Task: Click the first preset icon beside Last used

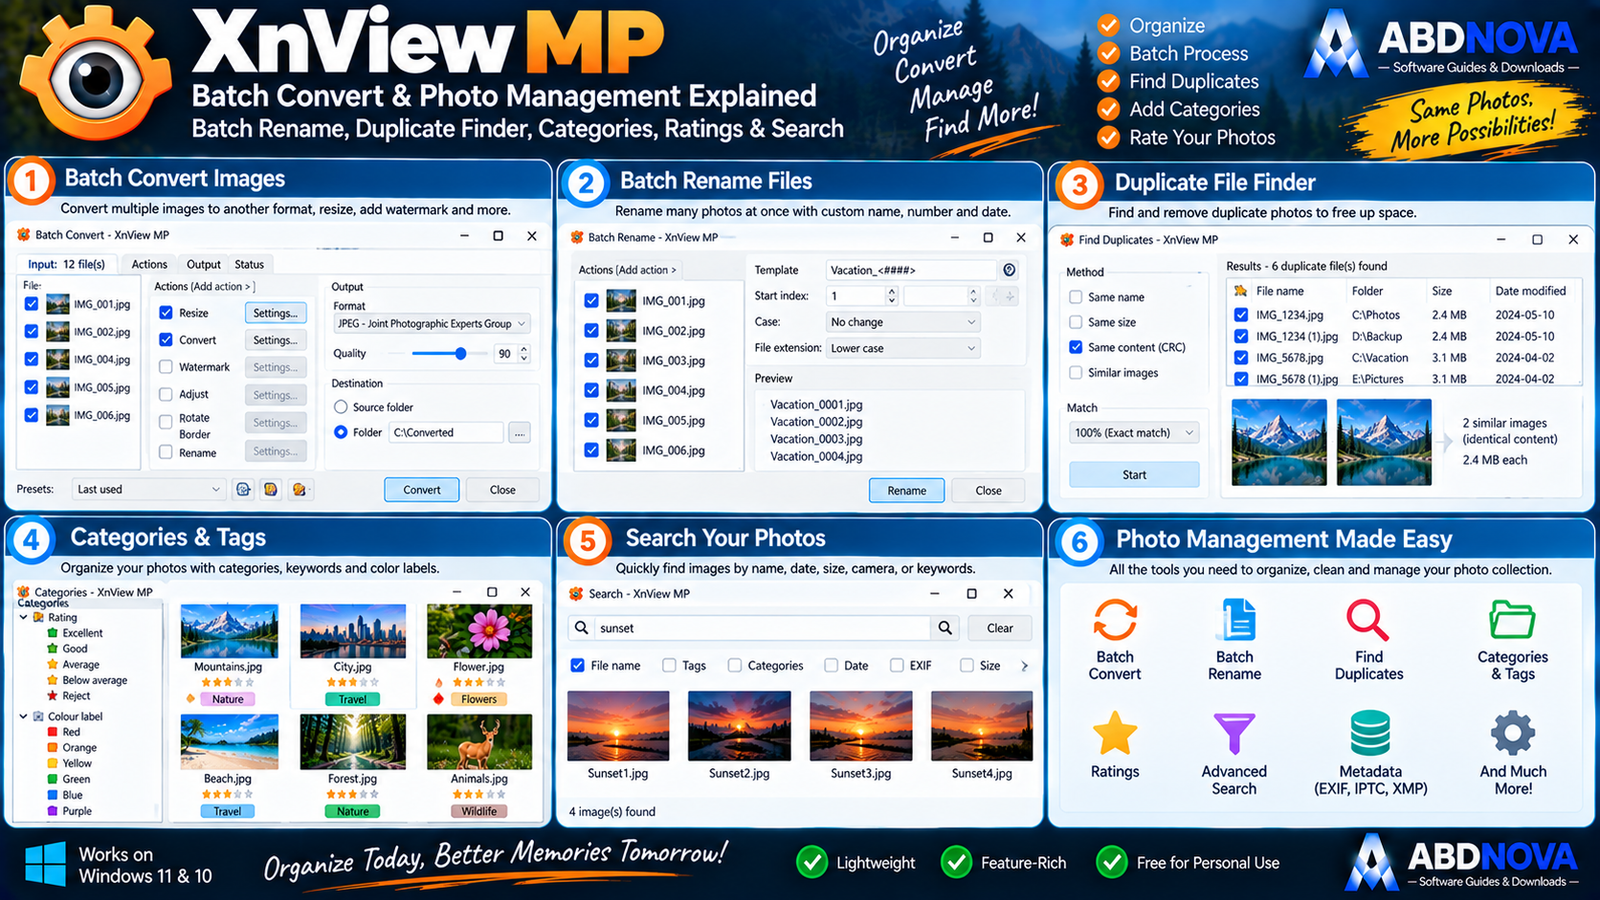Action: 243,489
